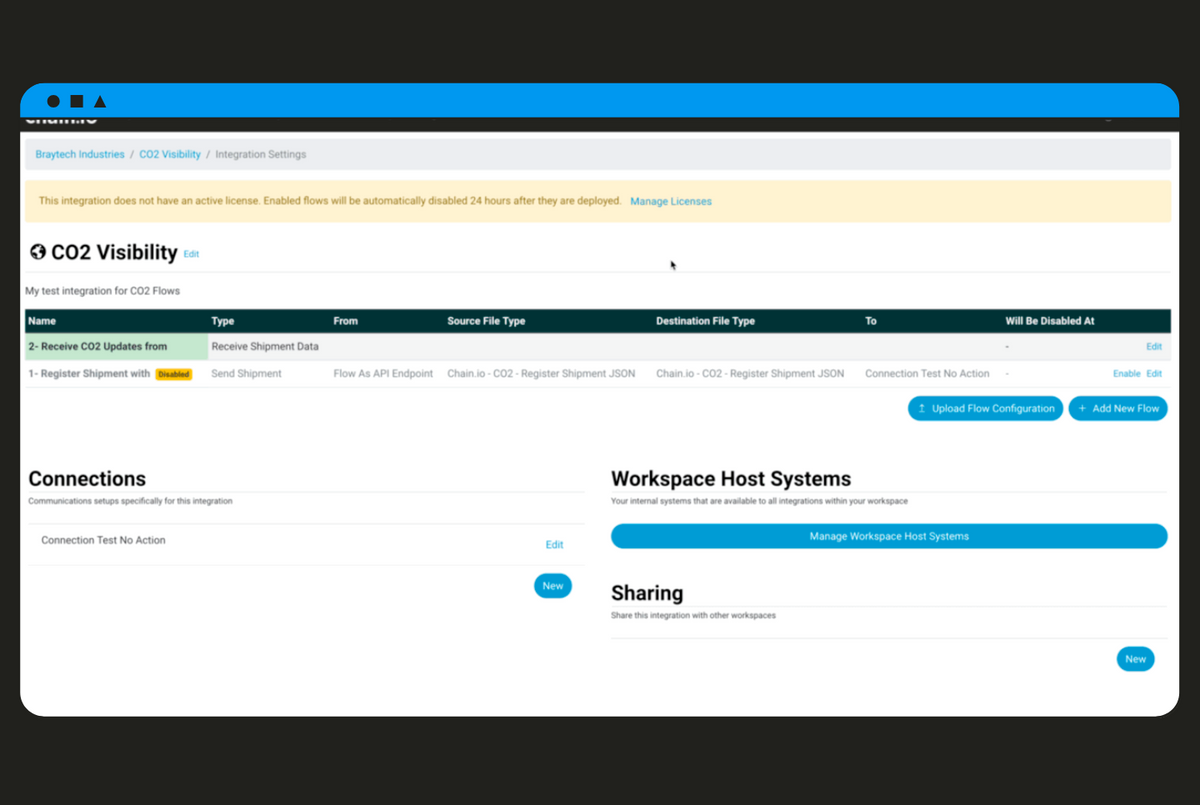Click the globe icon beside CO2 Visibility title
1200x805 pixels.
tap(37, 252)
